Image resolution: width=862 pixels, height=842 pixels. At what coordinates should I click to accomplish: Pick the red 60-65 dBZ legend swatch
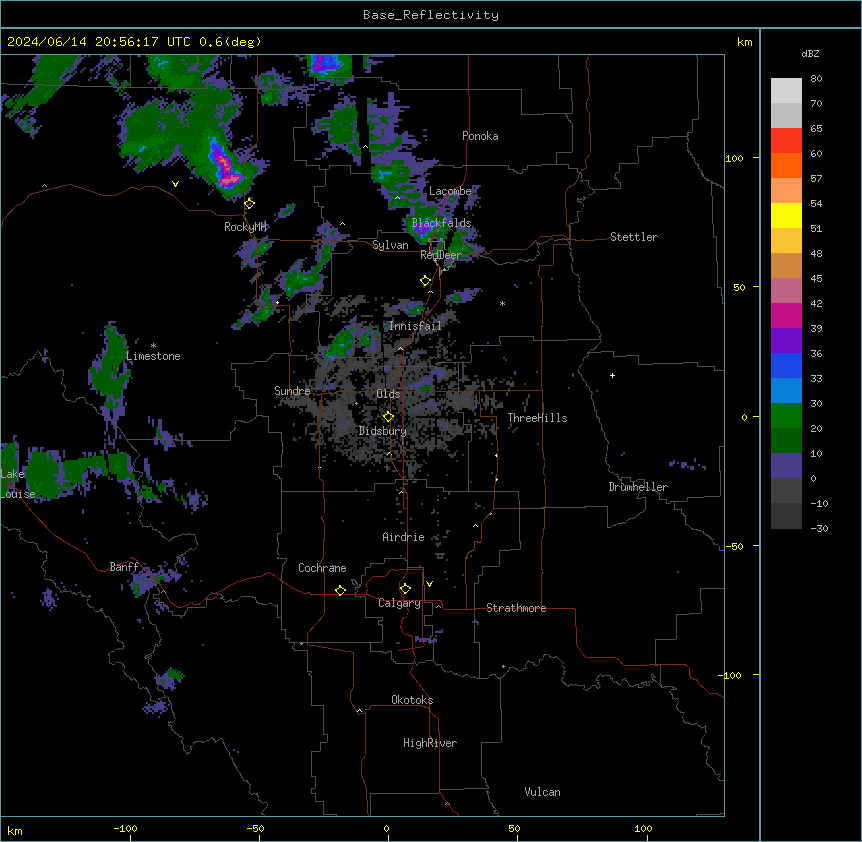[x=786, y=141]
